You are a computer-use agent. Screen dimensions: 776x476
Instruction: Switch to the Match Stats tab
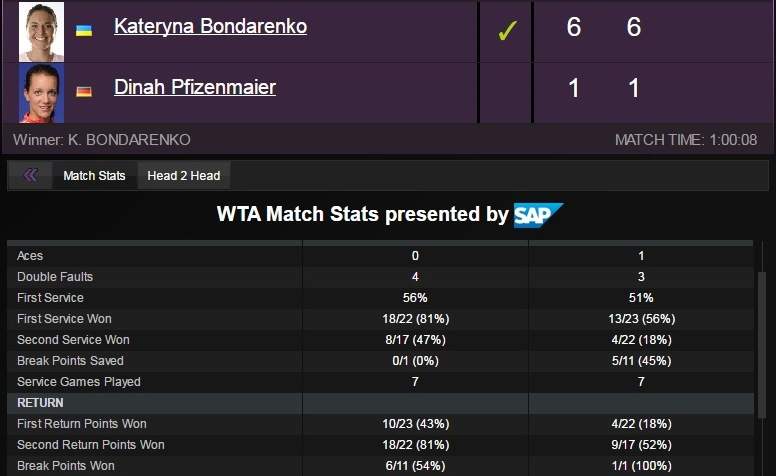pyautogui.click(x=94, y=176)
